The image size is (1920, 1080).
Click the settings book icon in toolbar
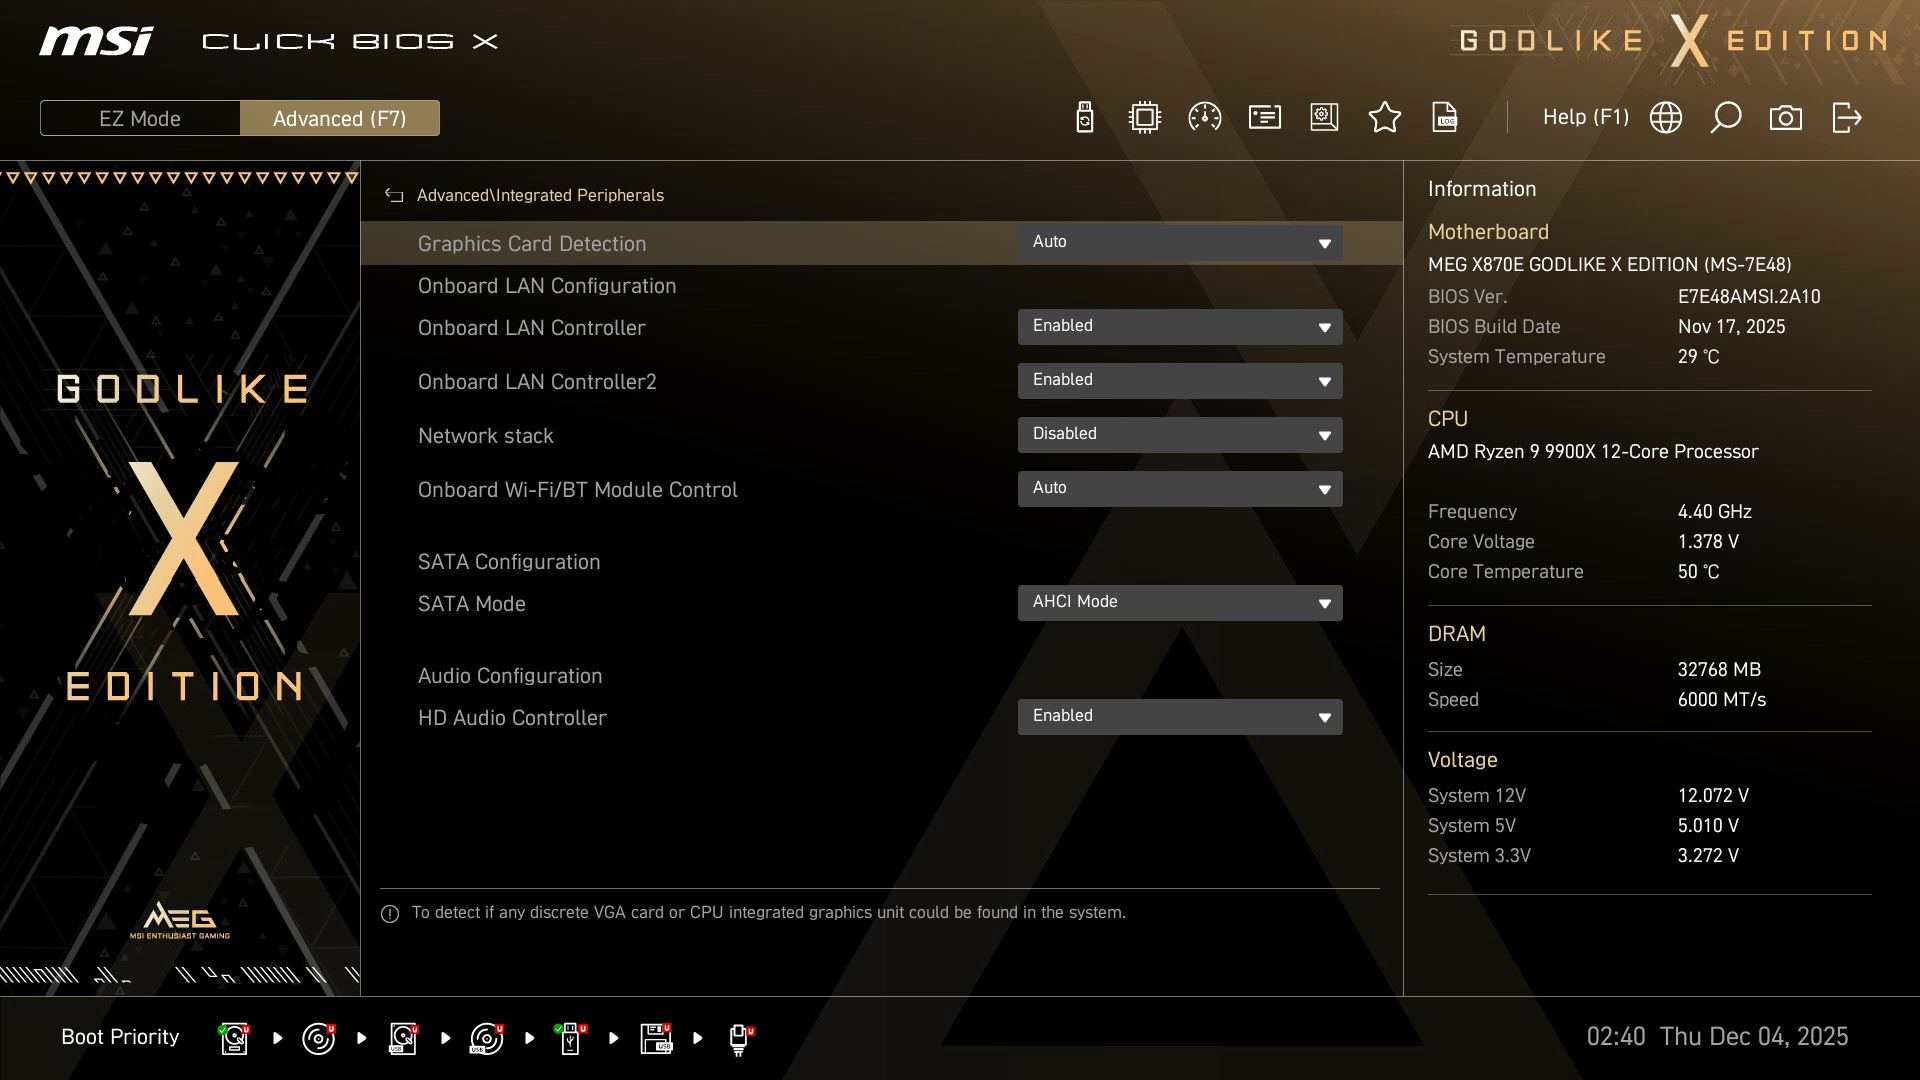click(x=1324, y=117)
